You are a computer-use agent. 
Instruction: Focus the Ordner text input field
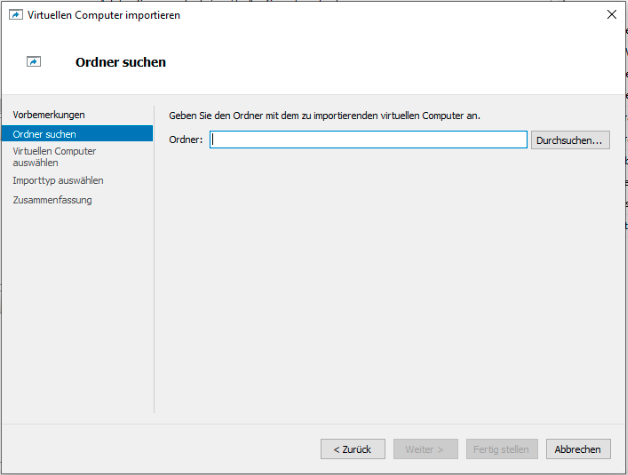pos(368,140)
